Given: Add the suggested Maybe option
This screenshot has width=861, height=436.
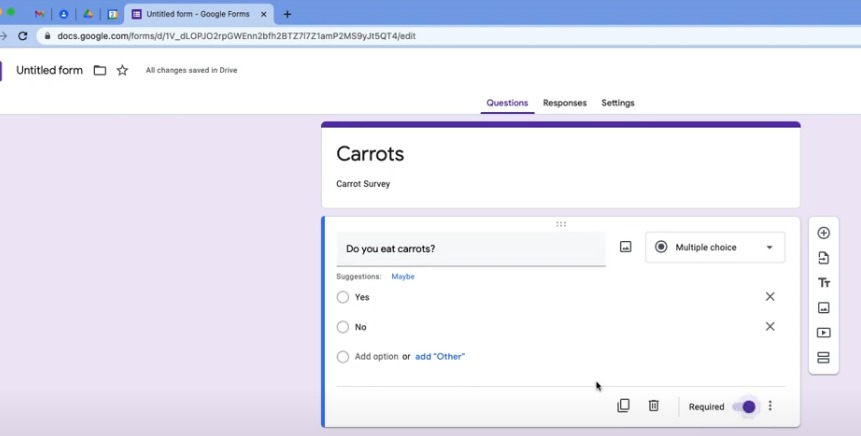Looking at the screenshot, I should [402, 277].
